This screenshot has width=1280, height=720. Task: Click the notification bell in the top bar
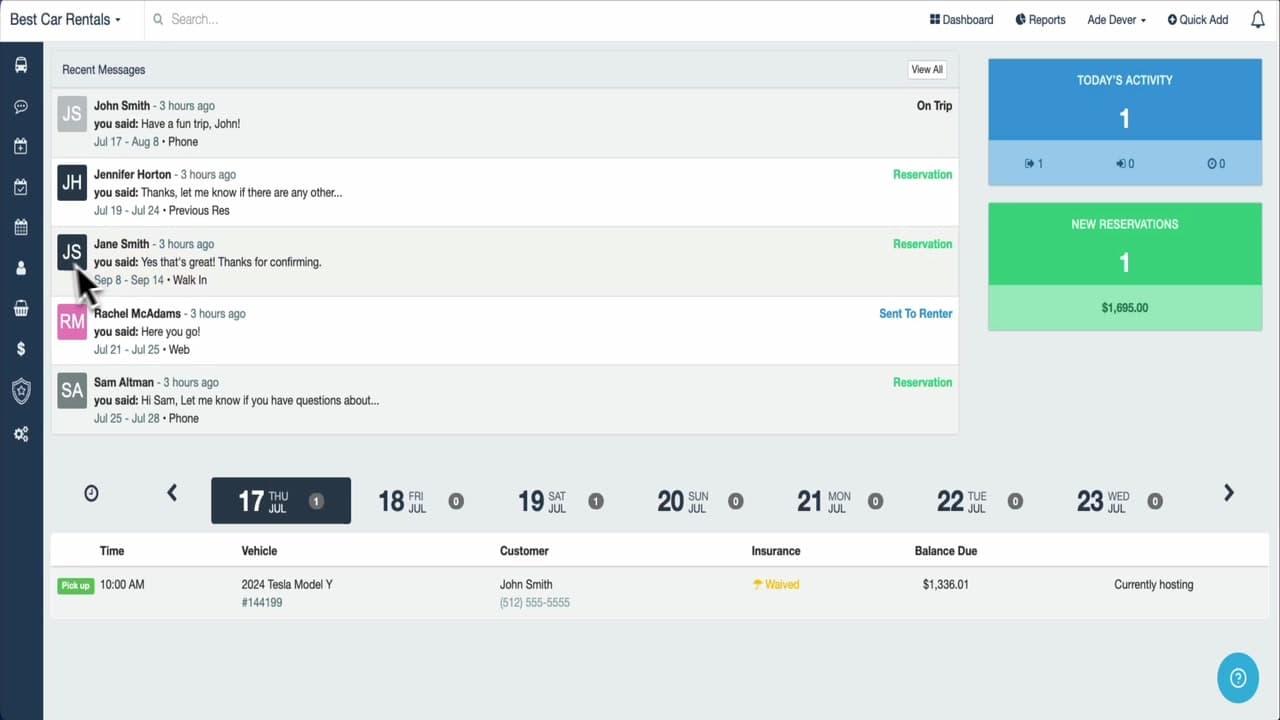click(1257, 19)
